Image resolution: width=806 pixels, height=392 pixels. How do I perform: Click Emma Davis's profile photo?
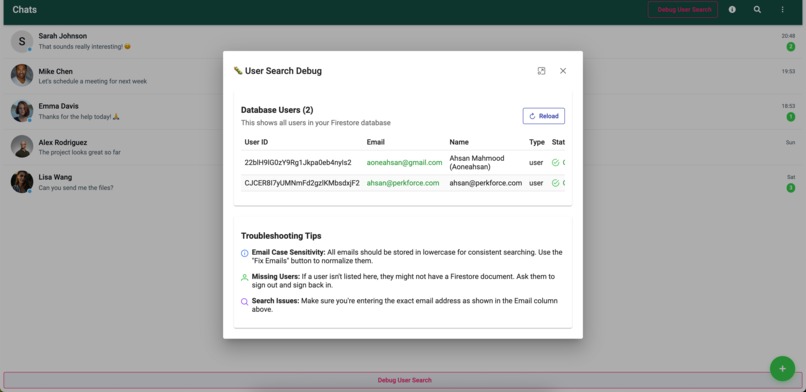click(22, 111)
